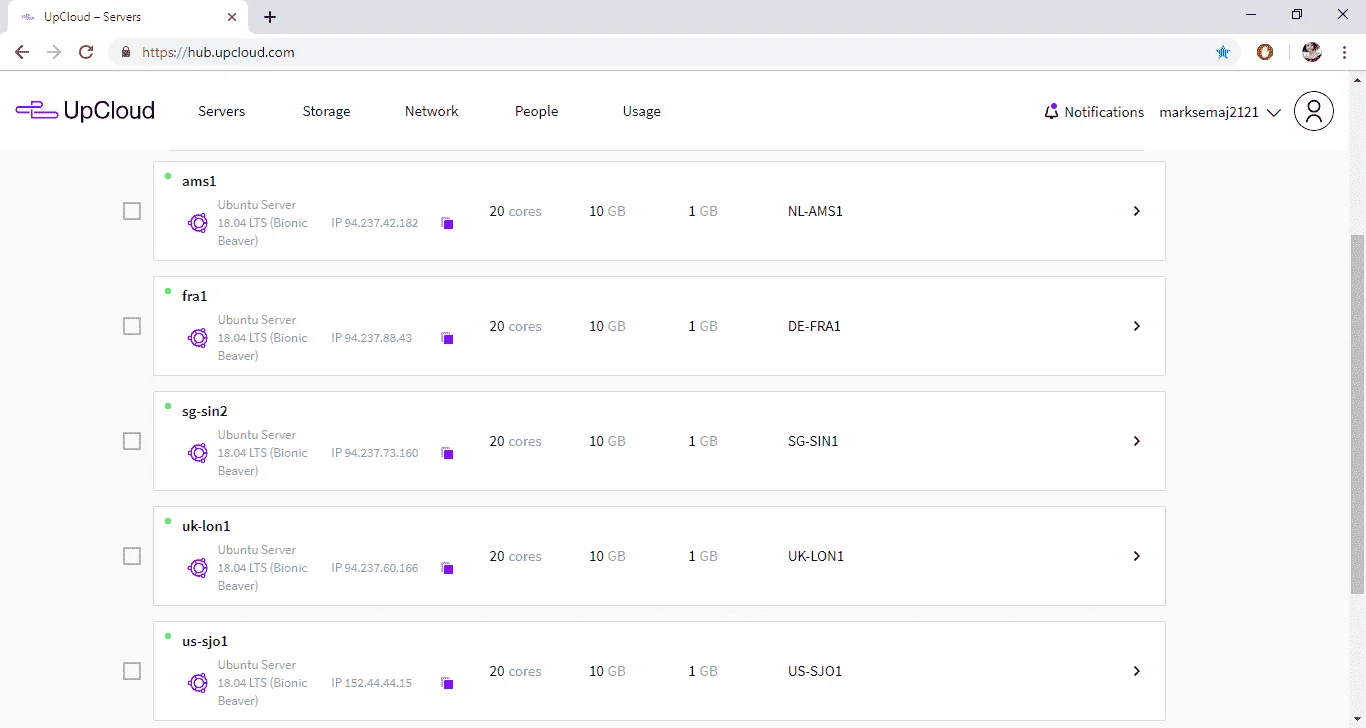
Task: Copy the us-sjo1 IP address
Action: coord(448,683)
